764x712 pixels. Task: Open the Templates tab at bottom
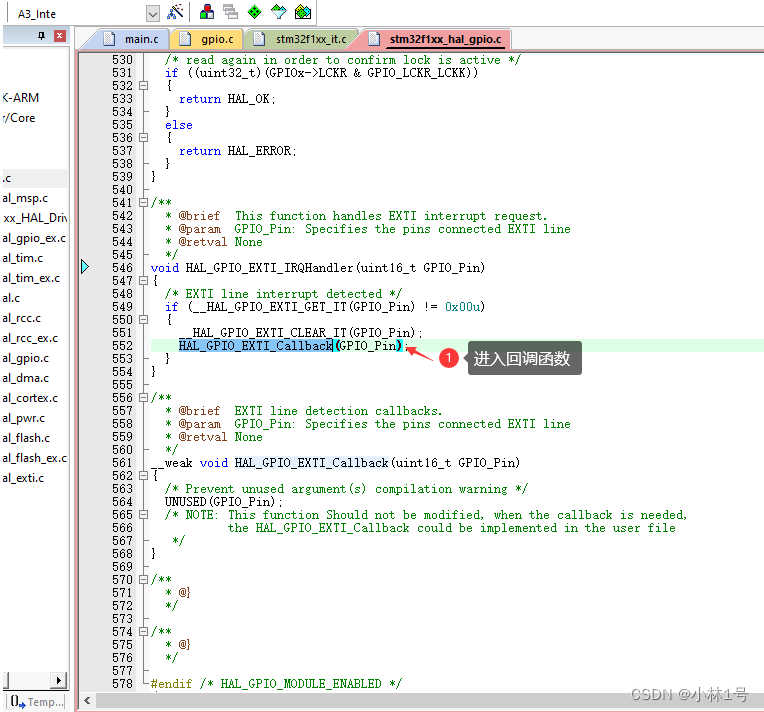[x=37, y=702]
